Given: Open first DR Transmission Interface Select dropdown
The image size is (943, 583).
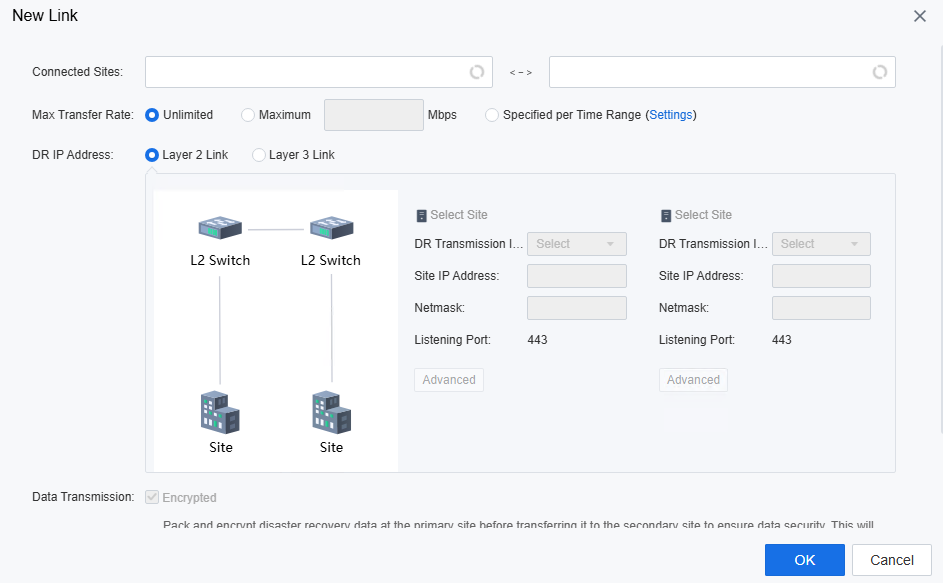Looking at the screenshot, I should (x=577, y=244).
